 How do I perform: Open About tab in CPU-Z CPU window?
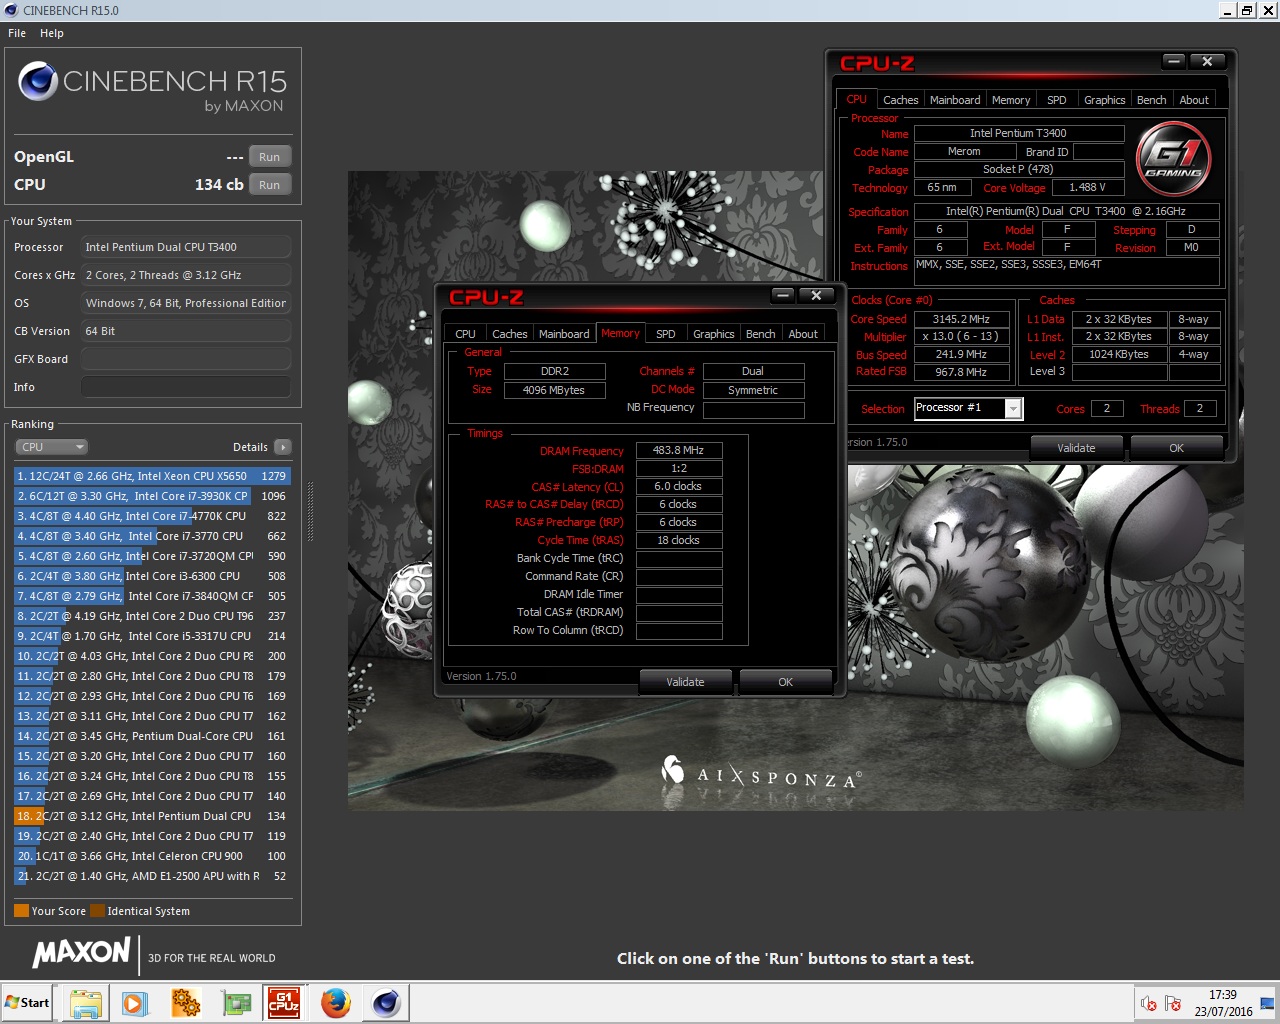click(1194, 100)
